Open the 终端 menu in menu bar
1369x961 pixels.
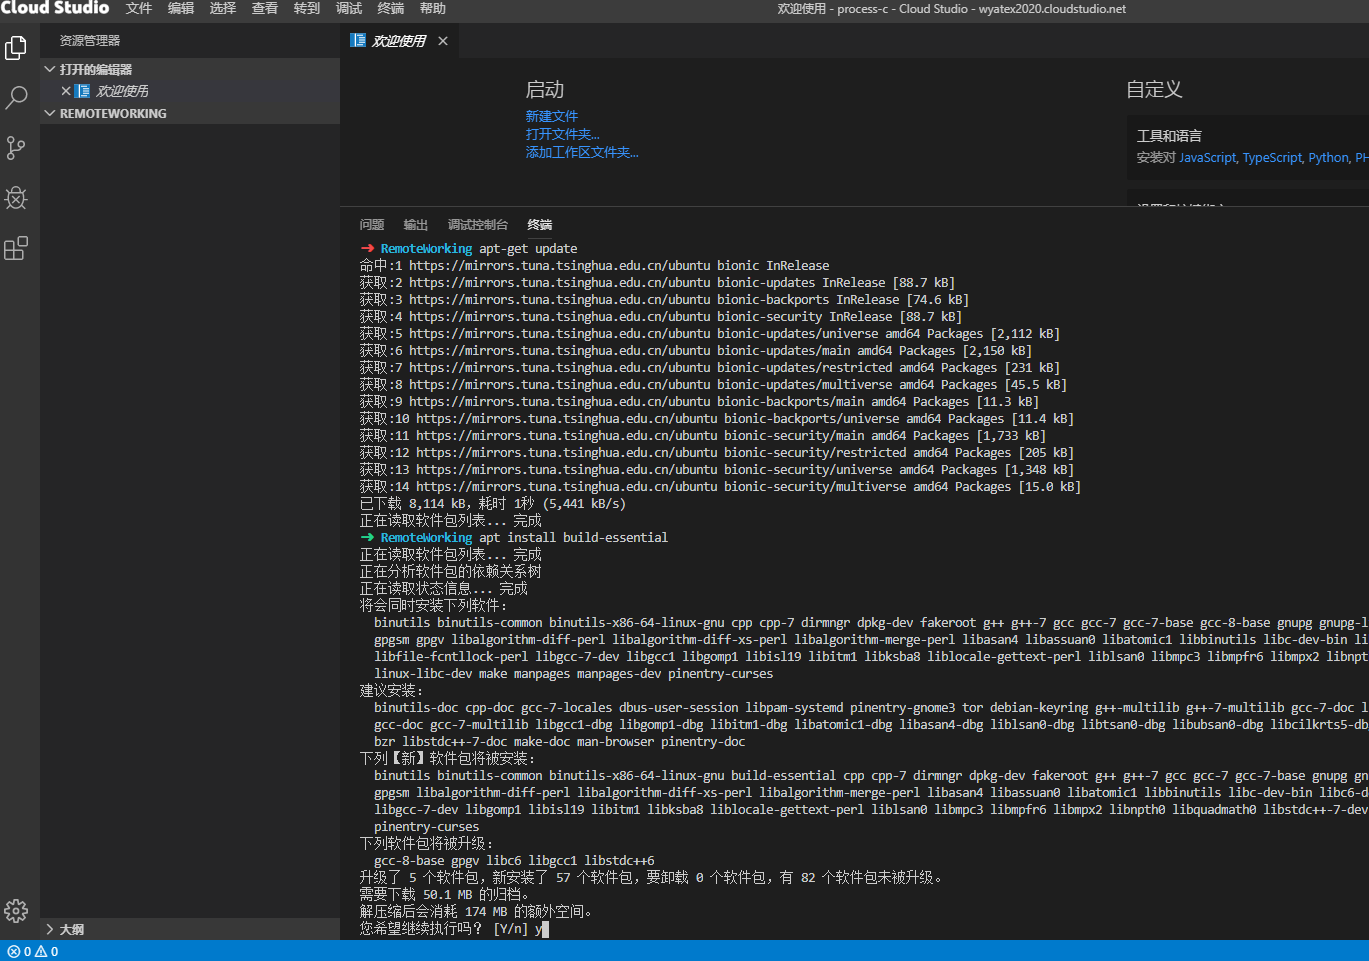[390, 8]
